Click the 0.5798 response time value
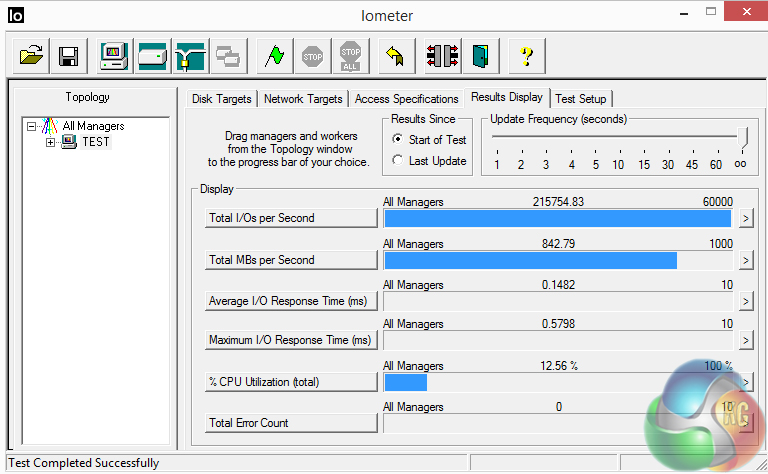Image resolution: width=768 pixels, height=474 pixels. pos(558,324)
